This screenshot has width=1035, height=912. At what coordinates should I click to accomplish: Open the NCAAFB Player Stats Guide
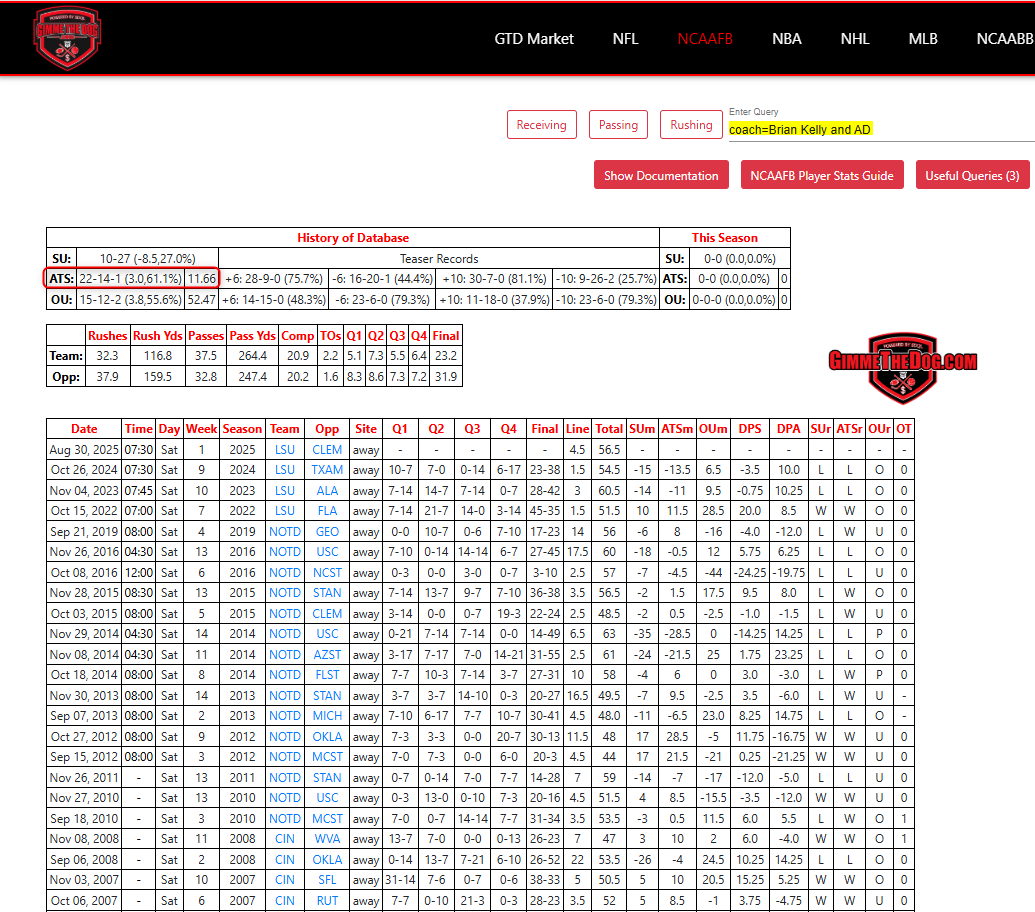(822, 174)
